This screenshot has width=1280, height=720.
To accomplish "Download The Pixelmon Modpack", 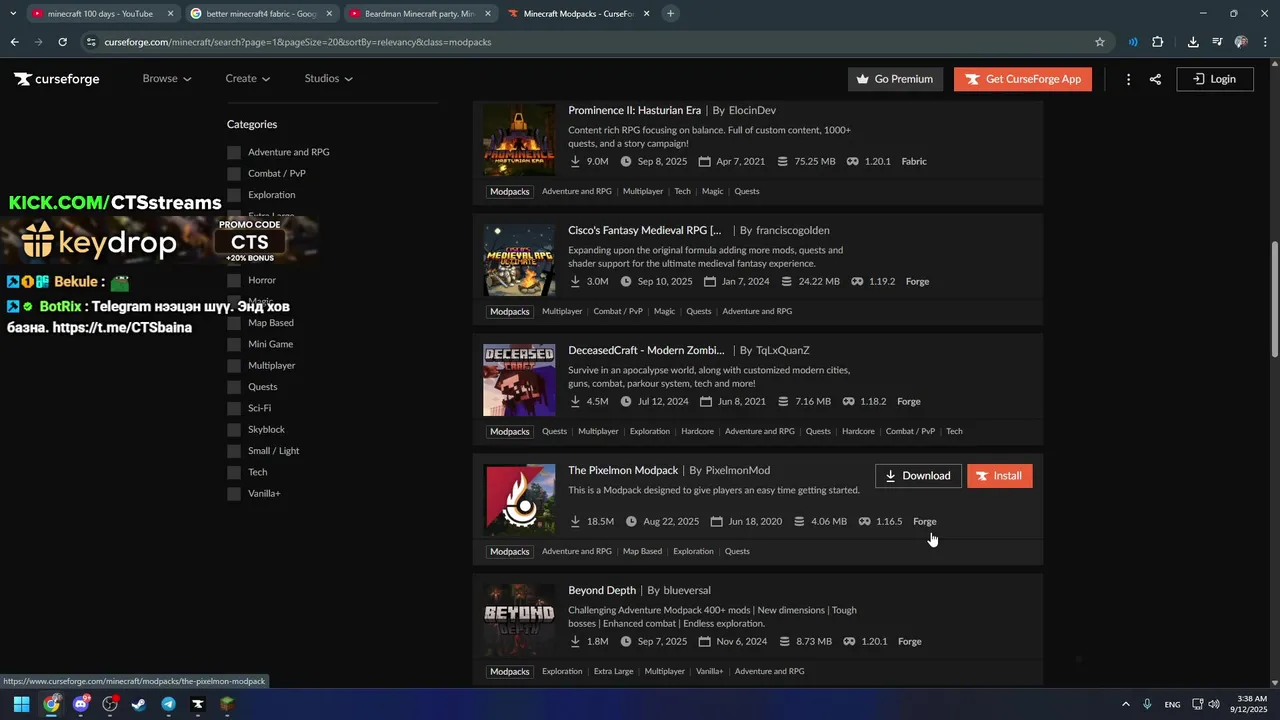I will [918, 476].
